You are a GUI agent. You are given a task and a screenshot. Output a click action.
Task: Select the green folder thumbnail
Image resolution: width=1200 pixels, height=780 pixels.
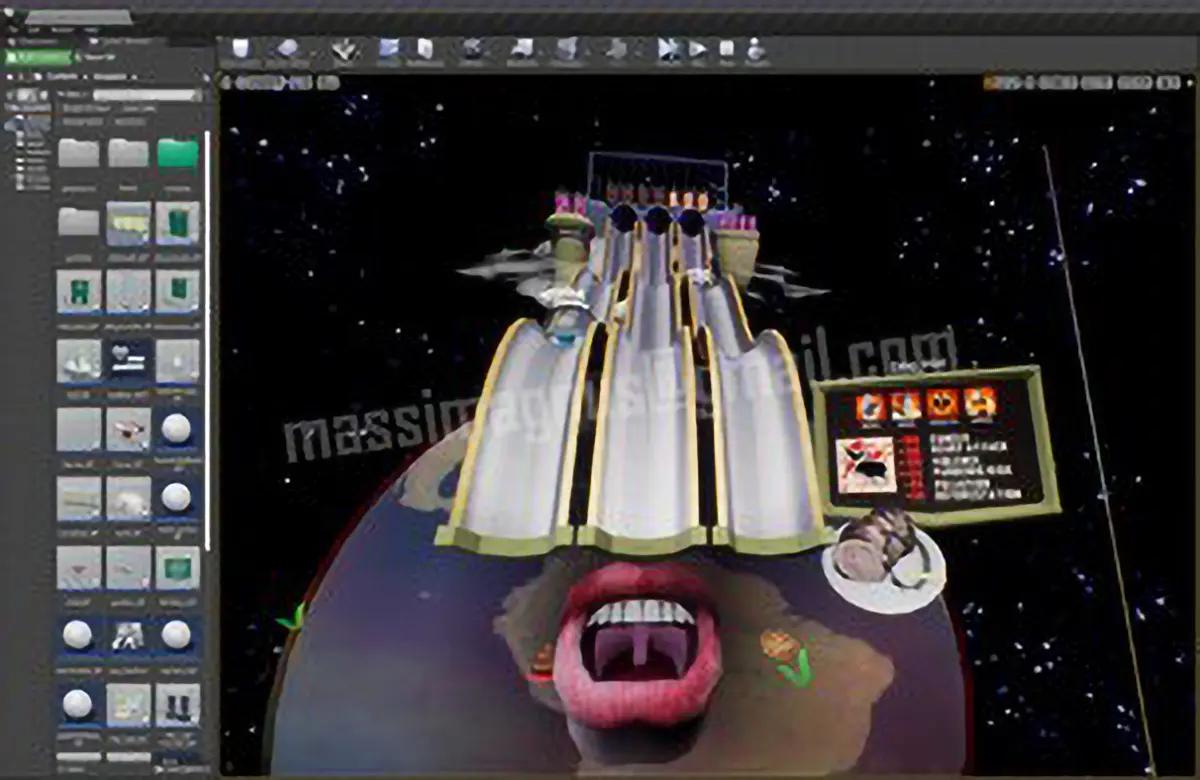(x=177, y=153)
